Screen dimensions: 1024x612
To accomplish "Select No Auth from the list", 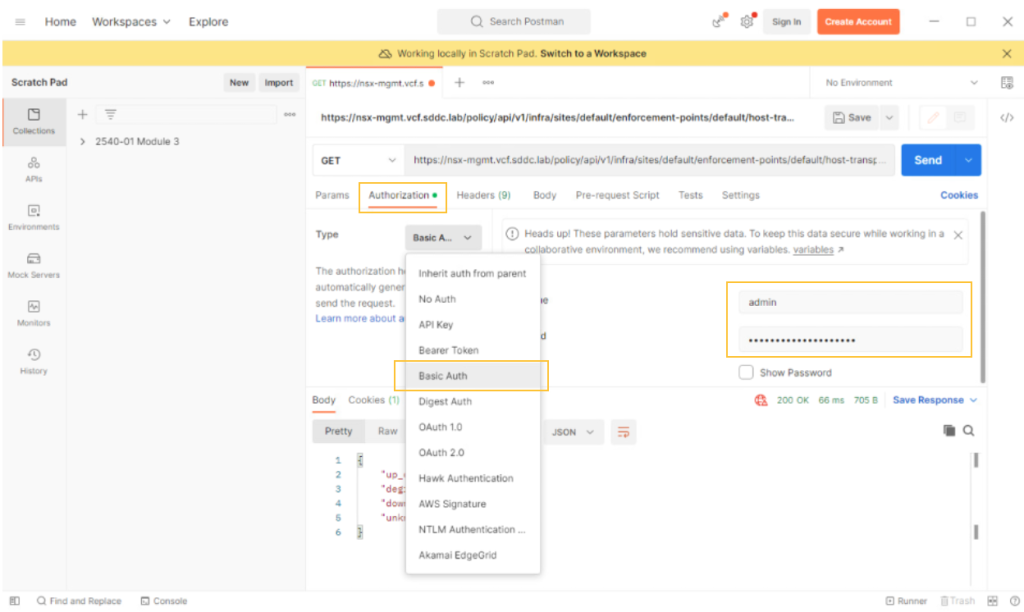I will (472, 299).
